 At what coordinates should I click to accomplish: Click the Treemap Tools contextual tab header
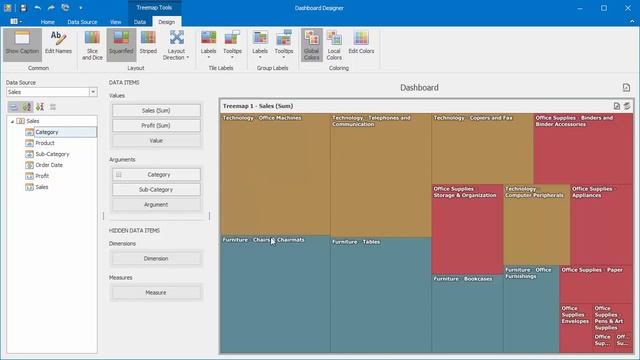(154, 8)
